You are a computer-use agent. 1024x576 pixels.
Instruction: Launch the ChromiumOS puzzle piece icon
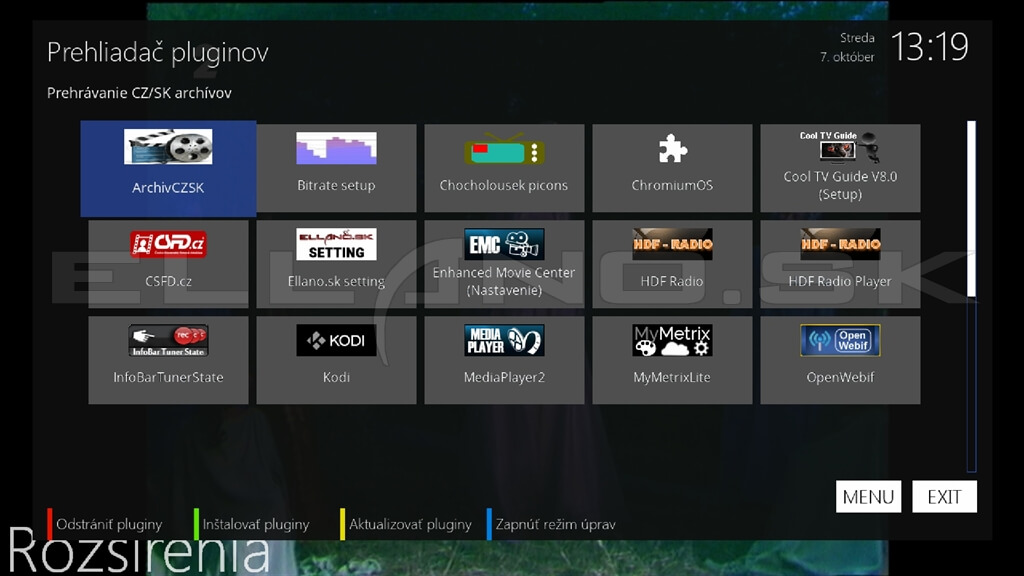pyautogui.click(x=672, y=148)
